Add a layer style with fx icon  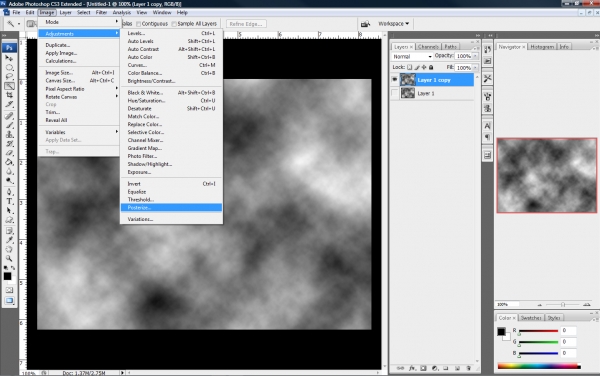(412, 368)
